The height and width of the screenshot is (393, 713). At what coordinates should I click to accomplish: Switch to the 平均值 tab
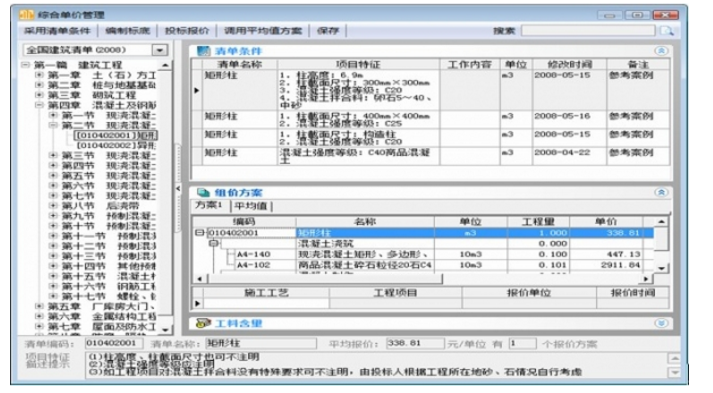point(250,206)
